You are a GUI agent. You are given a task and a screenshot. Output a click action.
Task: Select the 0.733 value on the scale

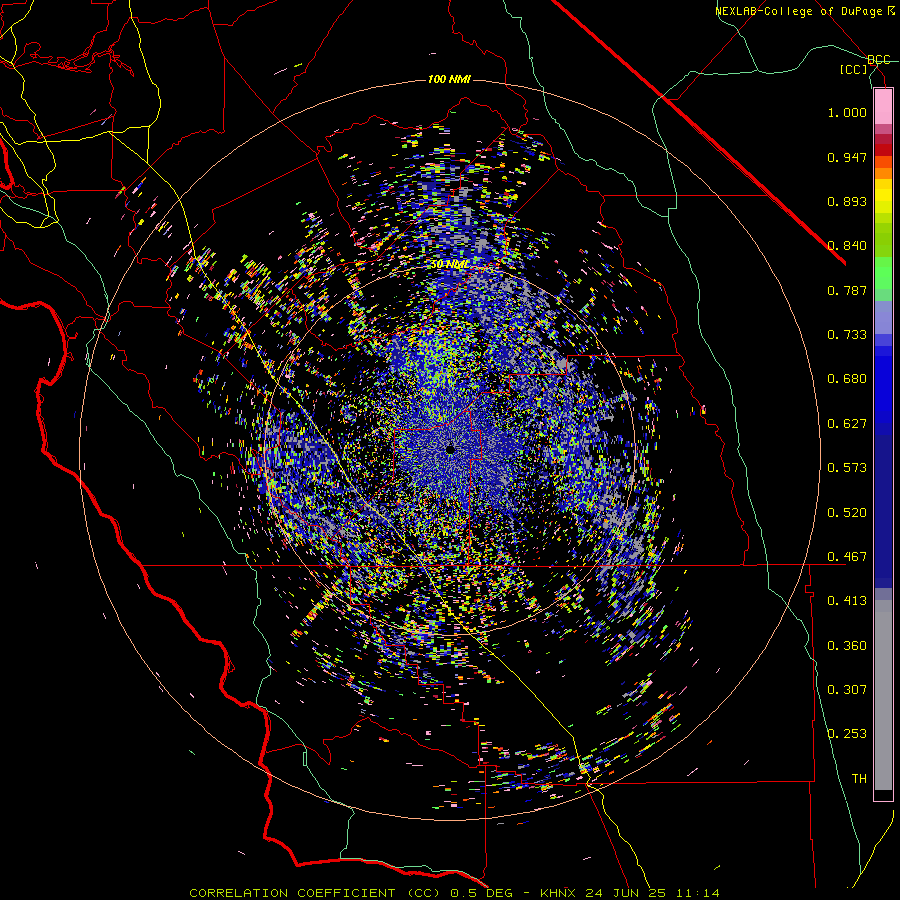tap(847, 335)
